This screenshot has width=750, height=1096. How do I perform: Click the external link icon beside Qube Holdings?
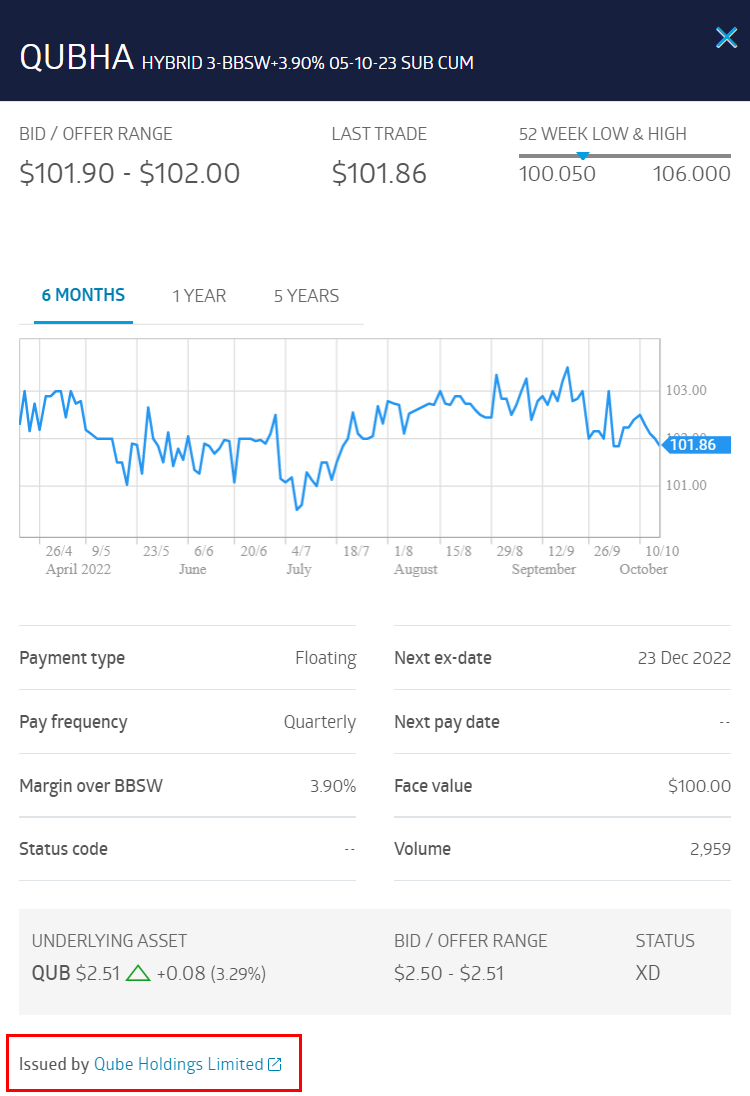(x=275, y=1065)
